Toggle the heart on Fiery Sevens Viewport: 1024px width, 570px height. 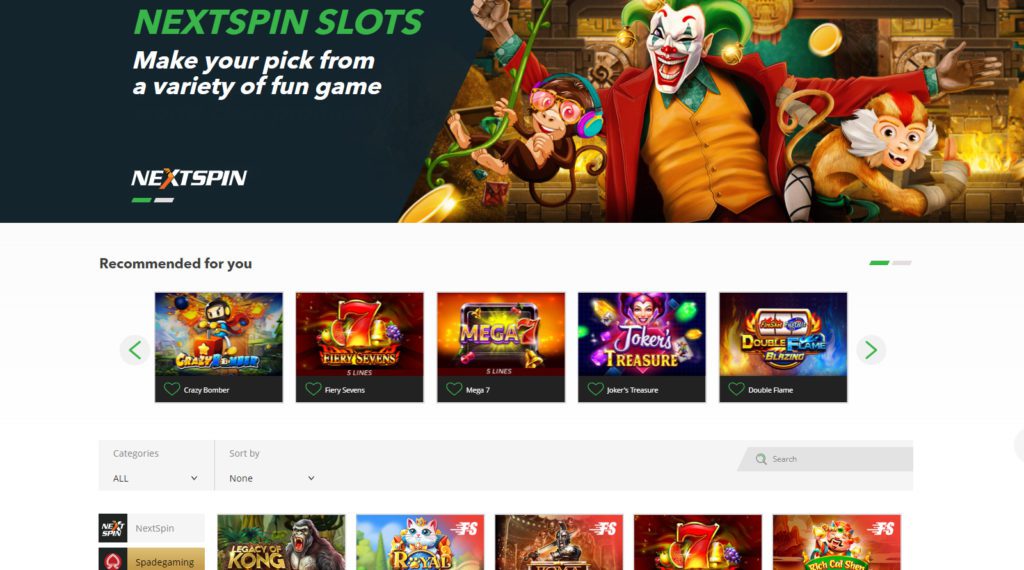pos(313,389)
